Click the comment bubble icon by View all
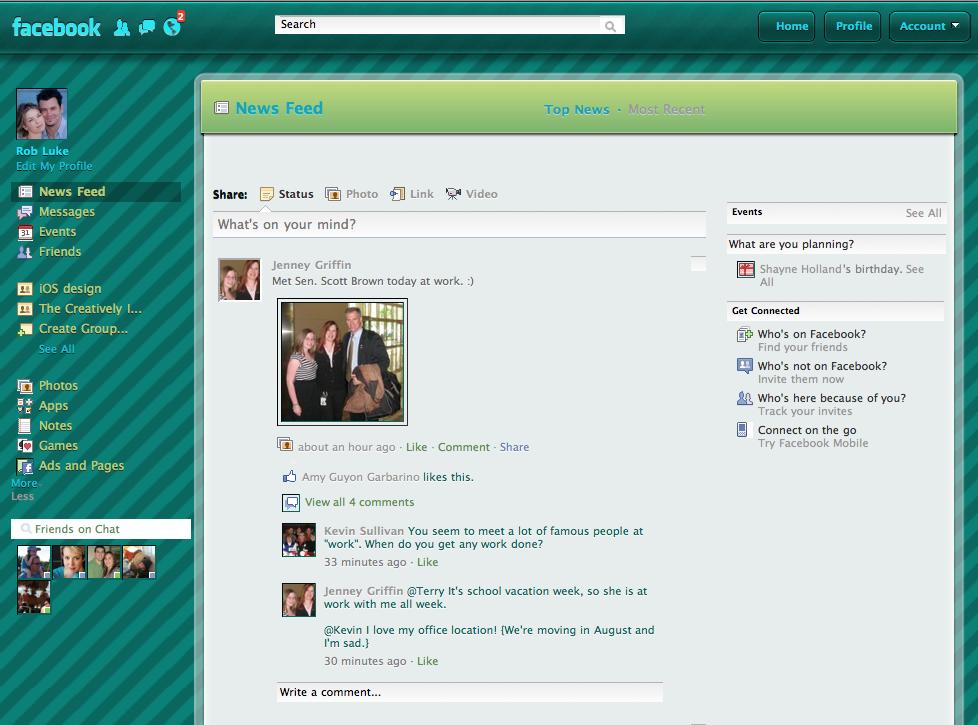 tap(291, 502)
